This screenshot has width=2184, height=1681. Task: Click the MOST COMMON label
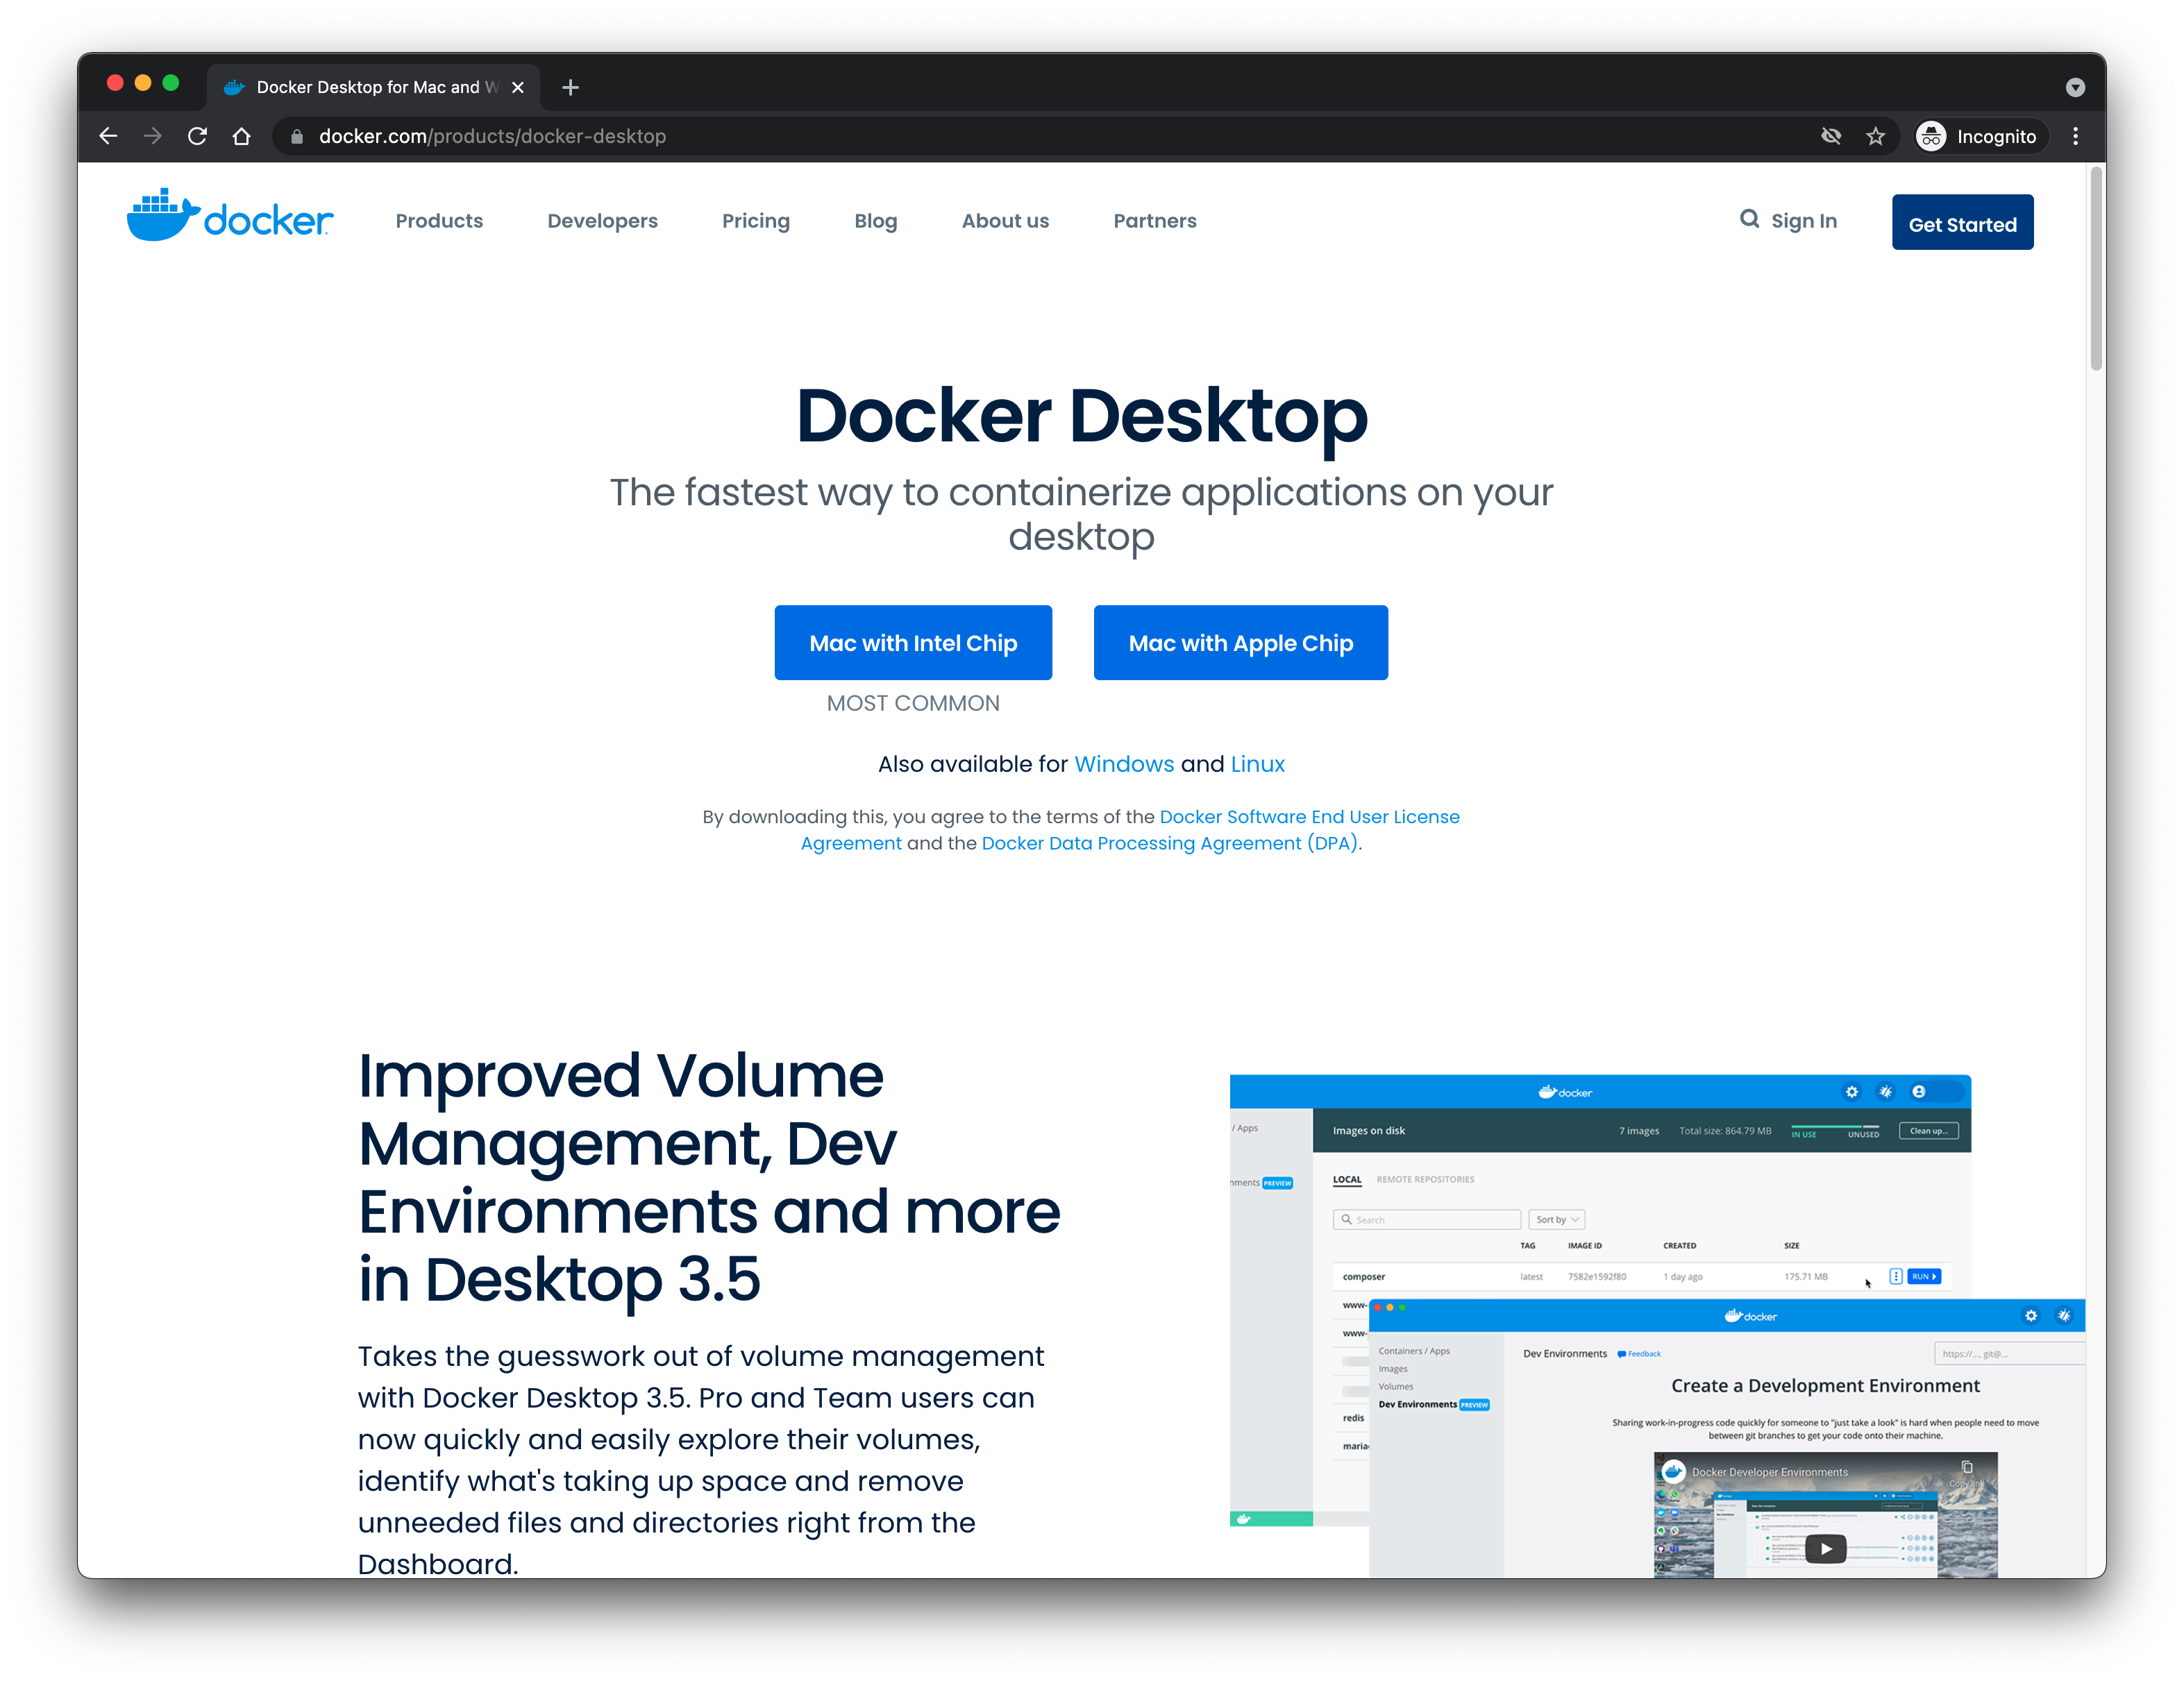coord(913,703)
